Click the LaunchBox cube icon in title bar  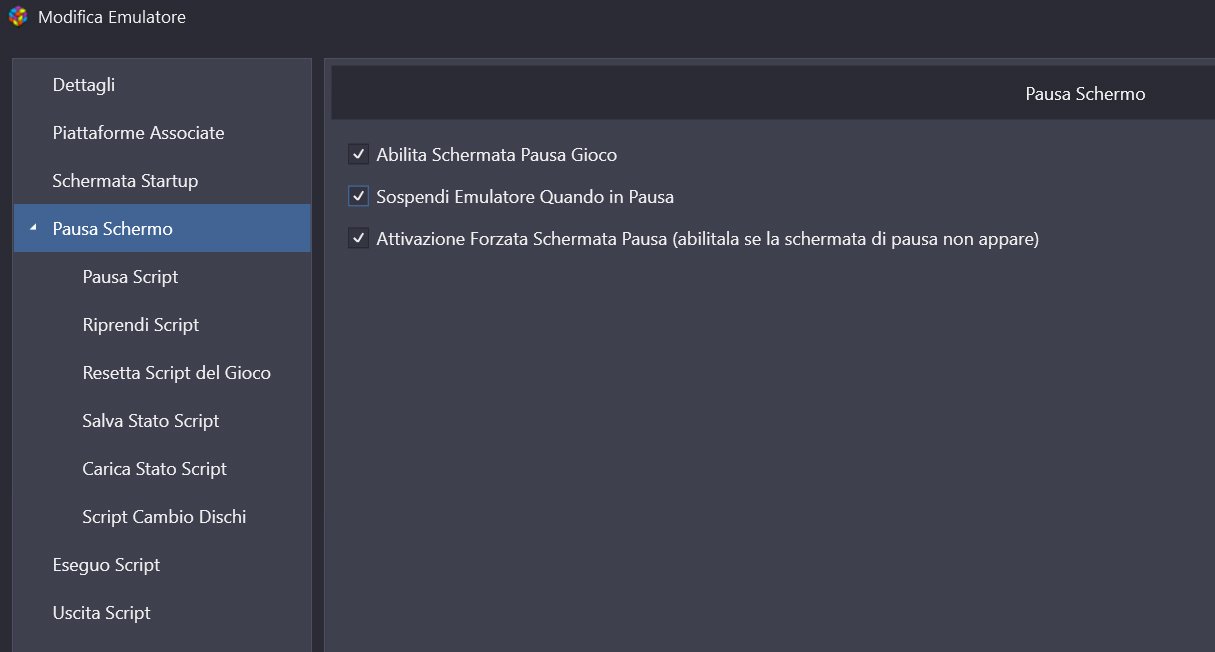click(17, 17)
